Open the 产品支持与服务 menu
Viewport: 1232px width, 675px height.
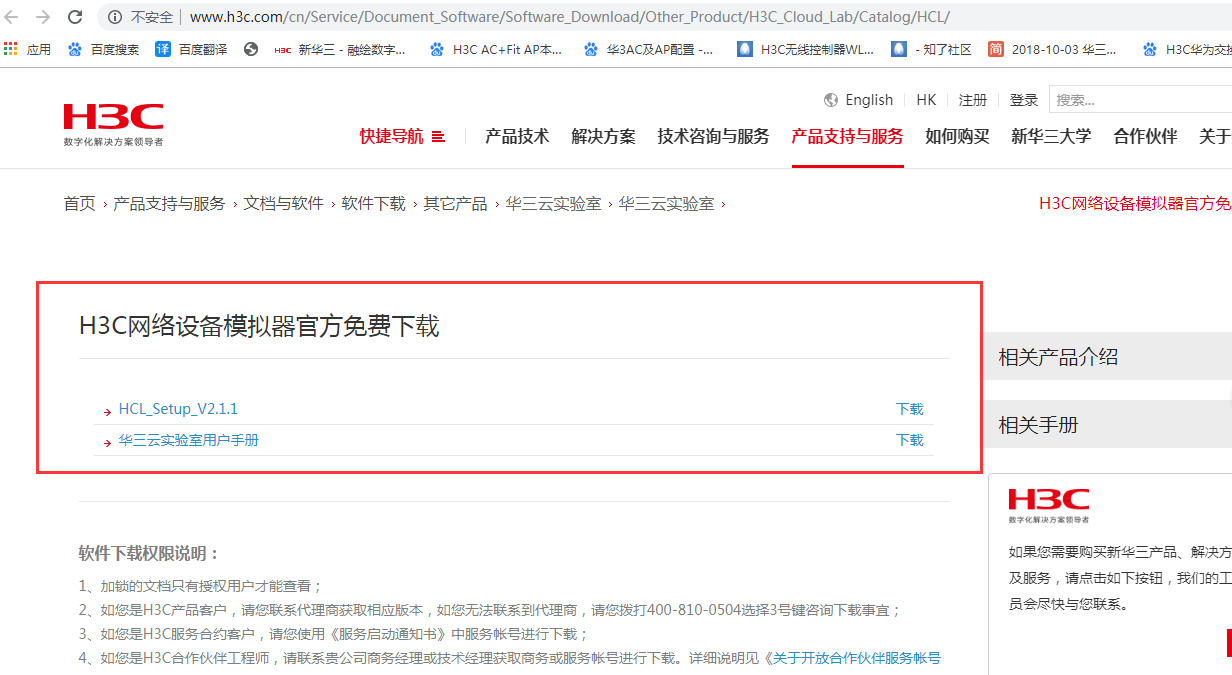(847, 136)
